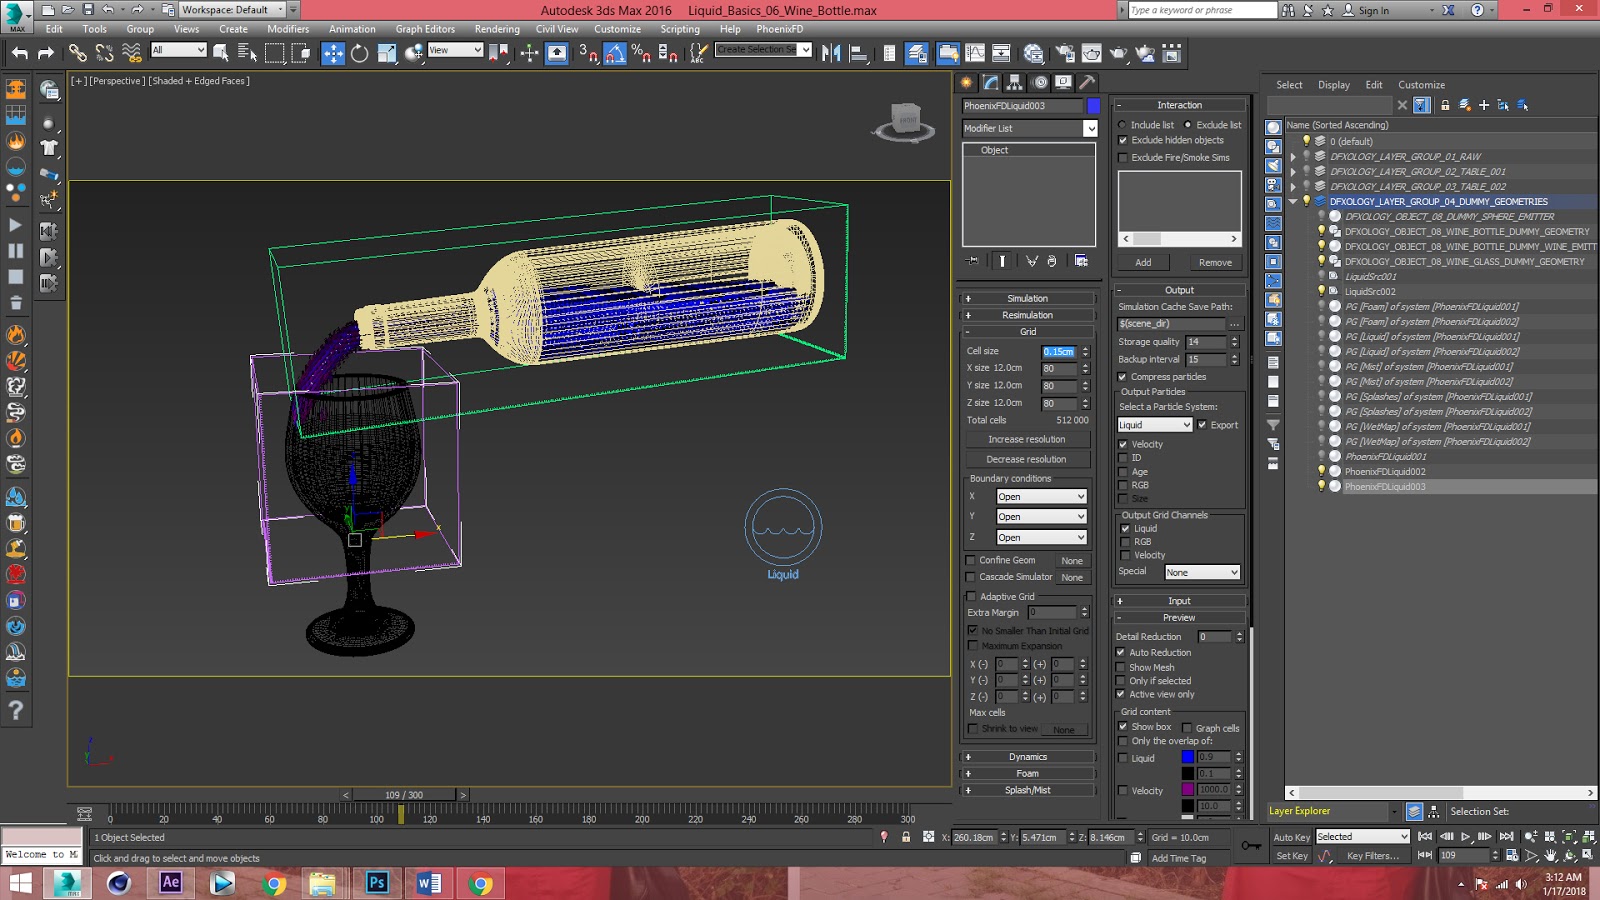Open the Utilities panel with the hammer icon
Viewport: 1600px width, 900px height.
coord(1085,84)
